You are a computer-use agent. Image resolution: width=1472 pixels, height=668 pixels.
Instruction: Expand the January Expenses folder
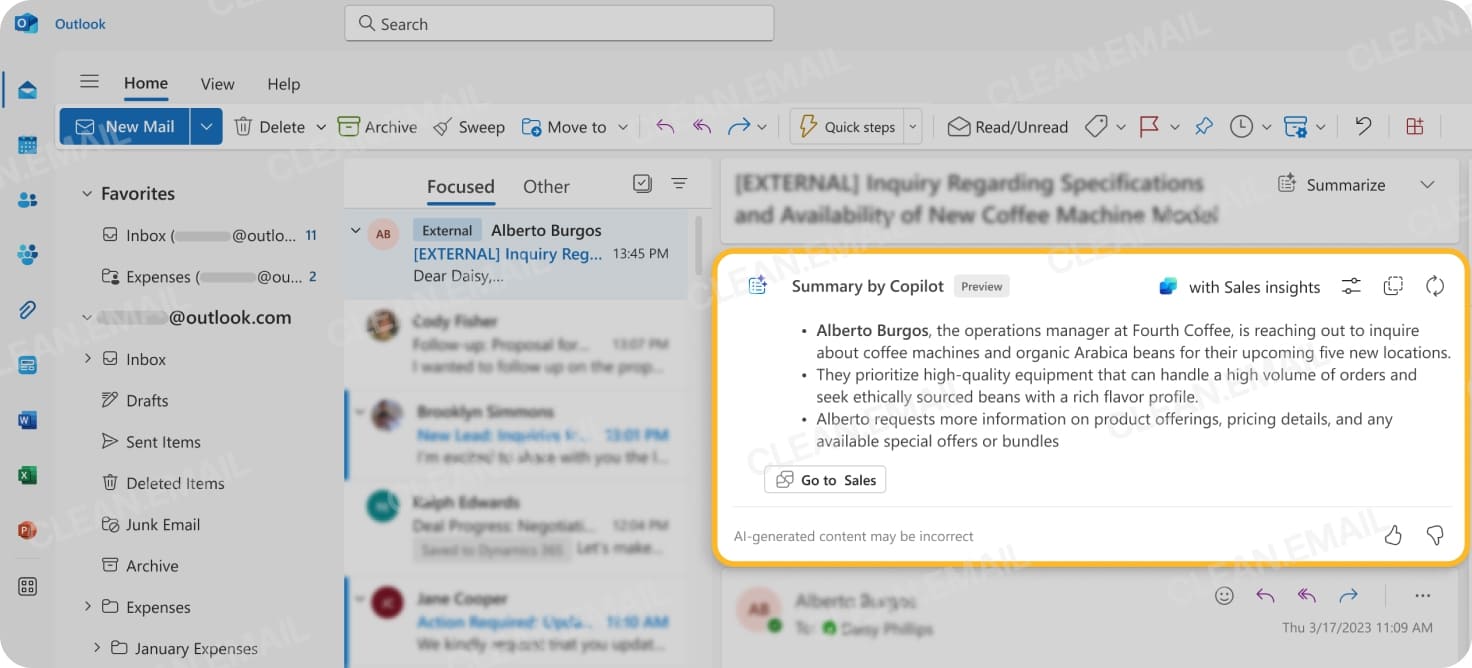(x=96, y=647)
